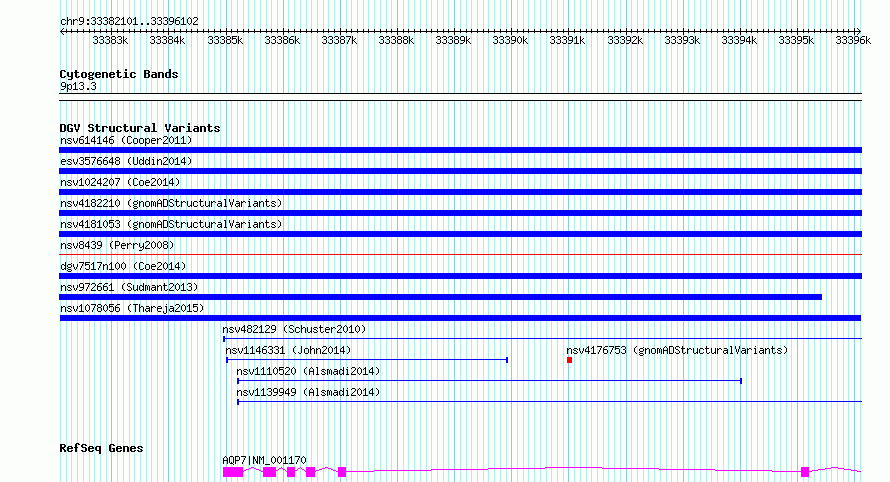This screenshot has width=890, height=482.
Task: Select the nsv972661 (Sudmant2013) variant bar
Action: click(440, 297)
